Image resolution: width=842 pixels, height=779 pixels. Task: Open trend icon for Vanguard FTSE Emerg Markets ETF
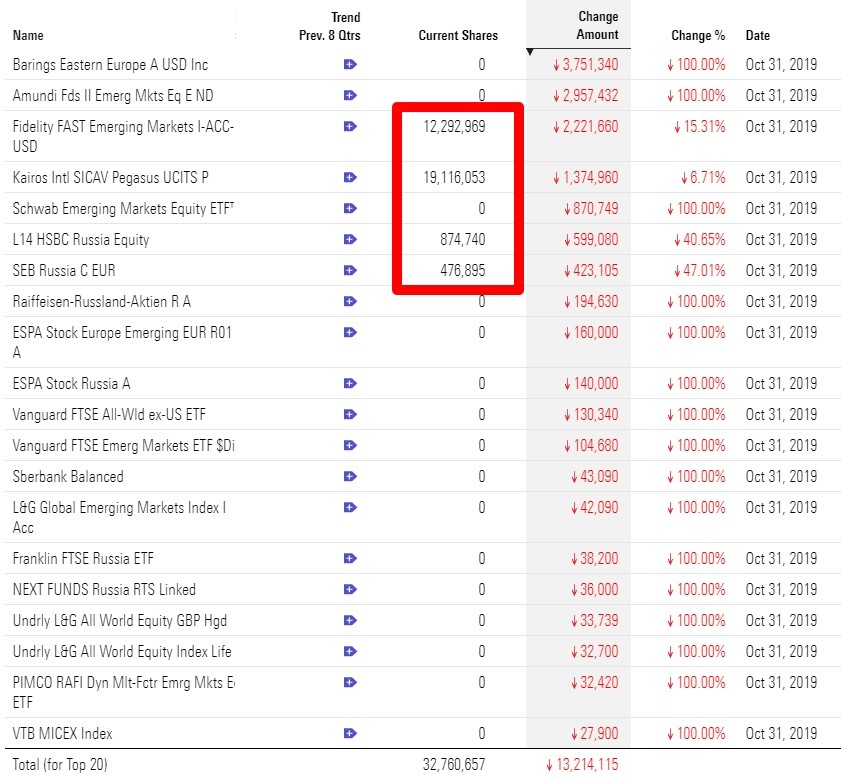[x=350, y=446]
